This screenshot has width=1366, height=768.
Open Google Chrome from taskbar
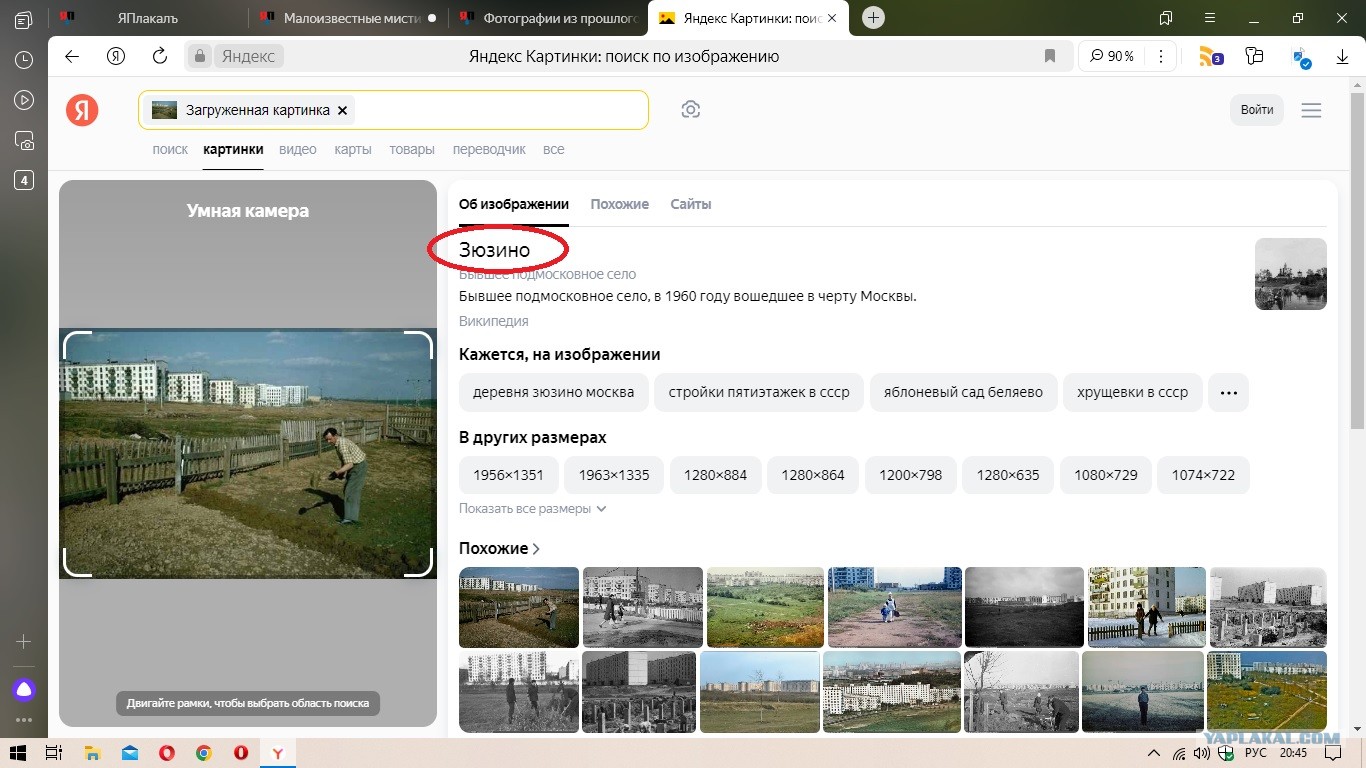(x=203, y=752)
